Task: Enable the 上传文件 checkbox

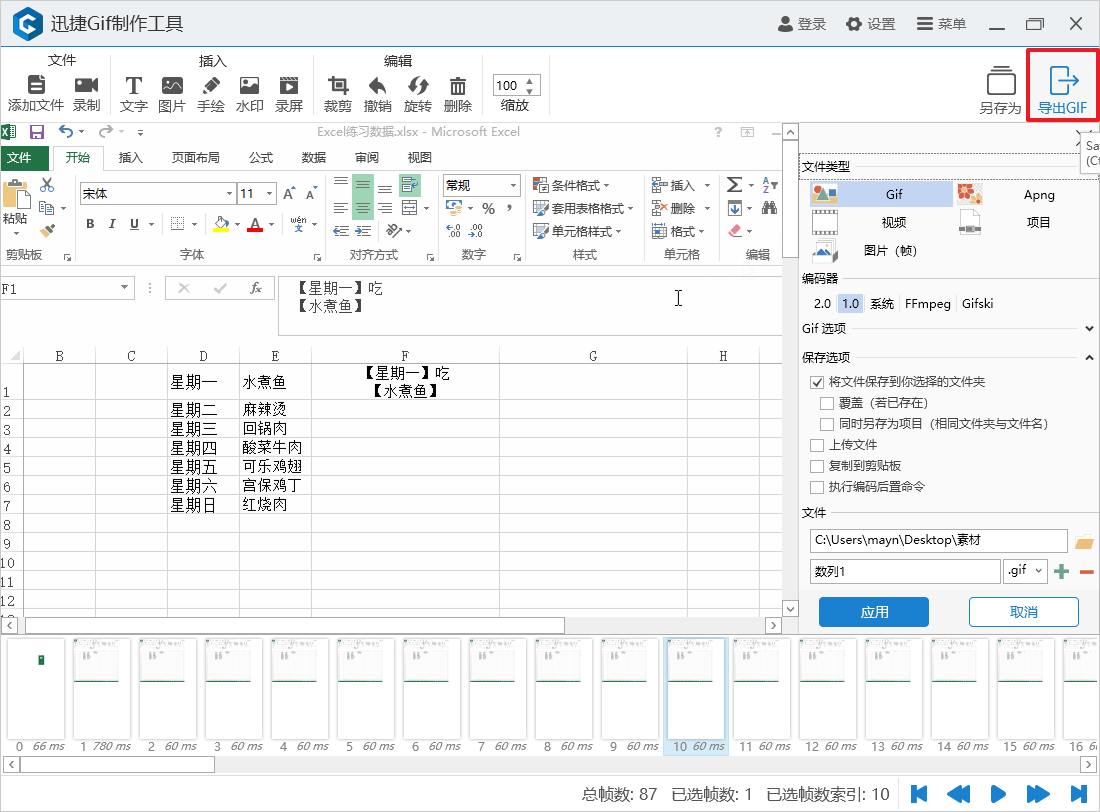Action: tap(816, 444)
